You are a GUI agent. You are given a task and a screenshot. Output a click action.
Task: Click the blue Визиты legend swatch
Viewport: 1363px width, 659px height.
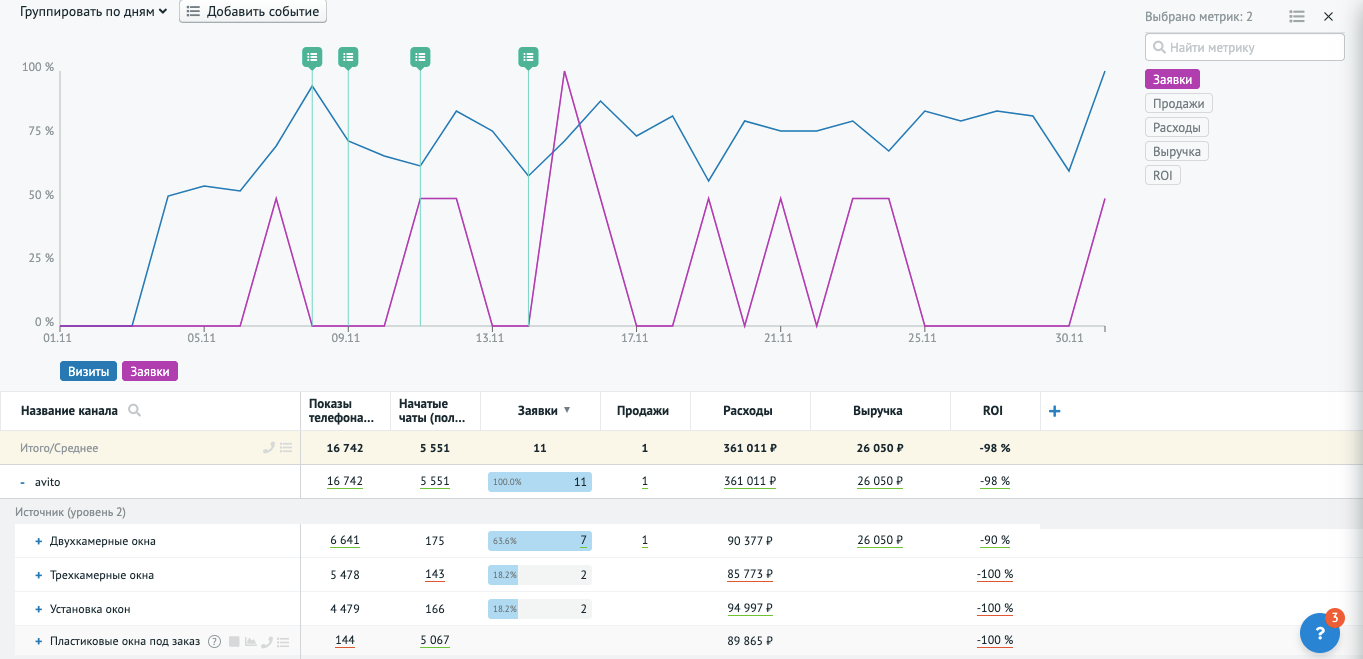tap(88, 372)
